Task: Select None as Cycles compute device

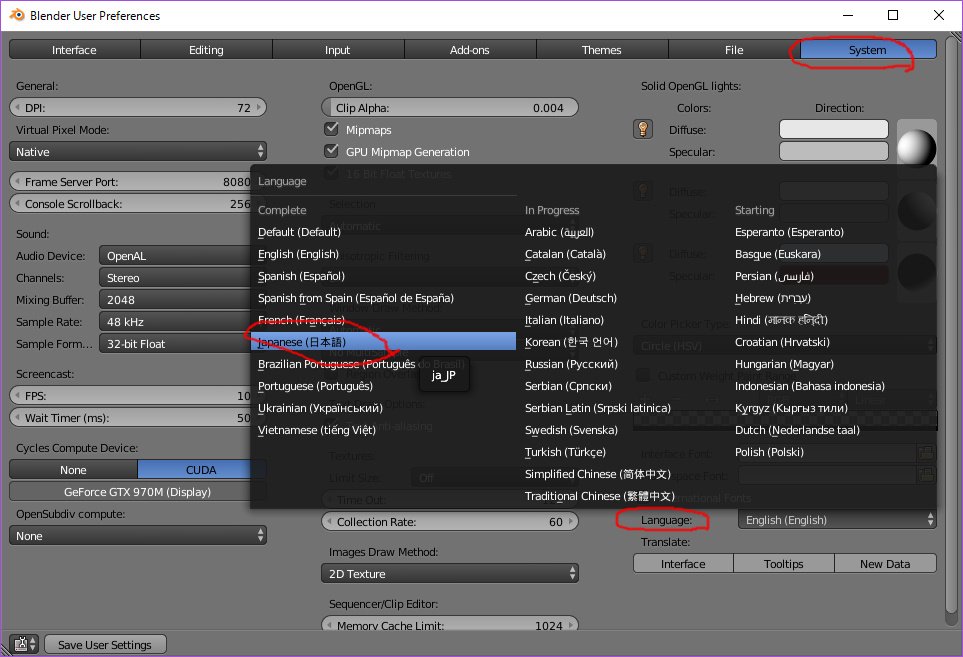Action: [x=73, y=470]
